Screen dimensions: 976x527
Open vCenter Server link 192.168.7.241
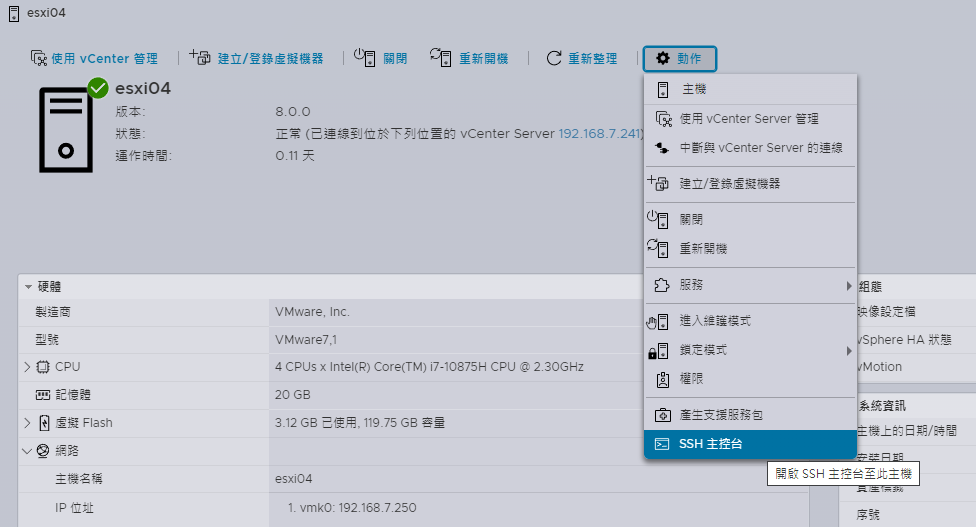[x=599, y=134]
